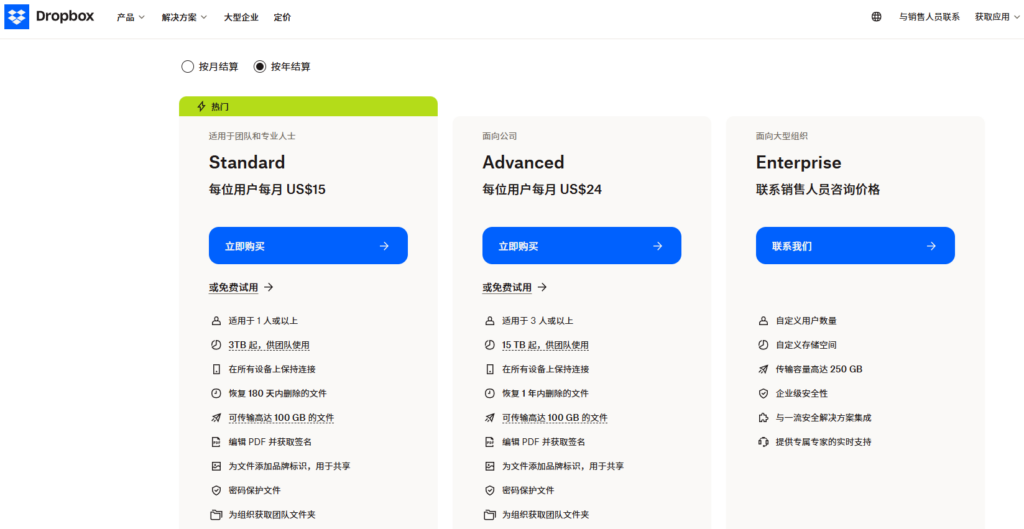Click 与销售人员联系 link in header
Viewport: 1024px width, 529px height.
(929, 17)
